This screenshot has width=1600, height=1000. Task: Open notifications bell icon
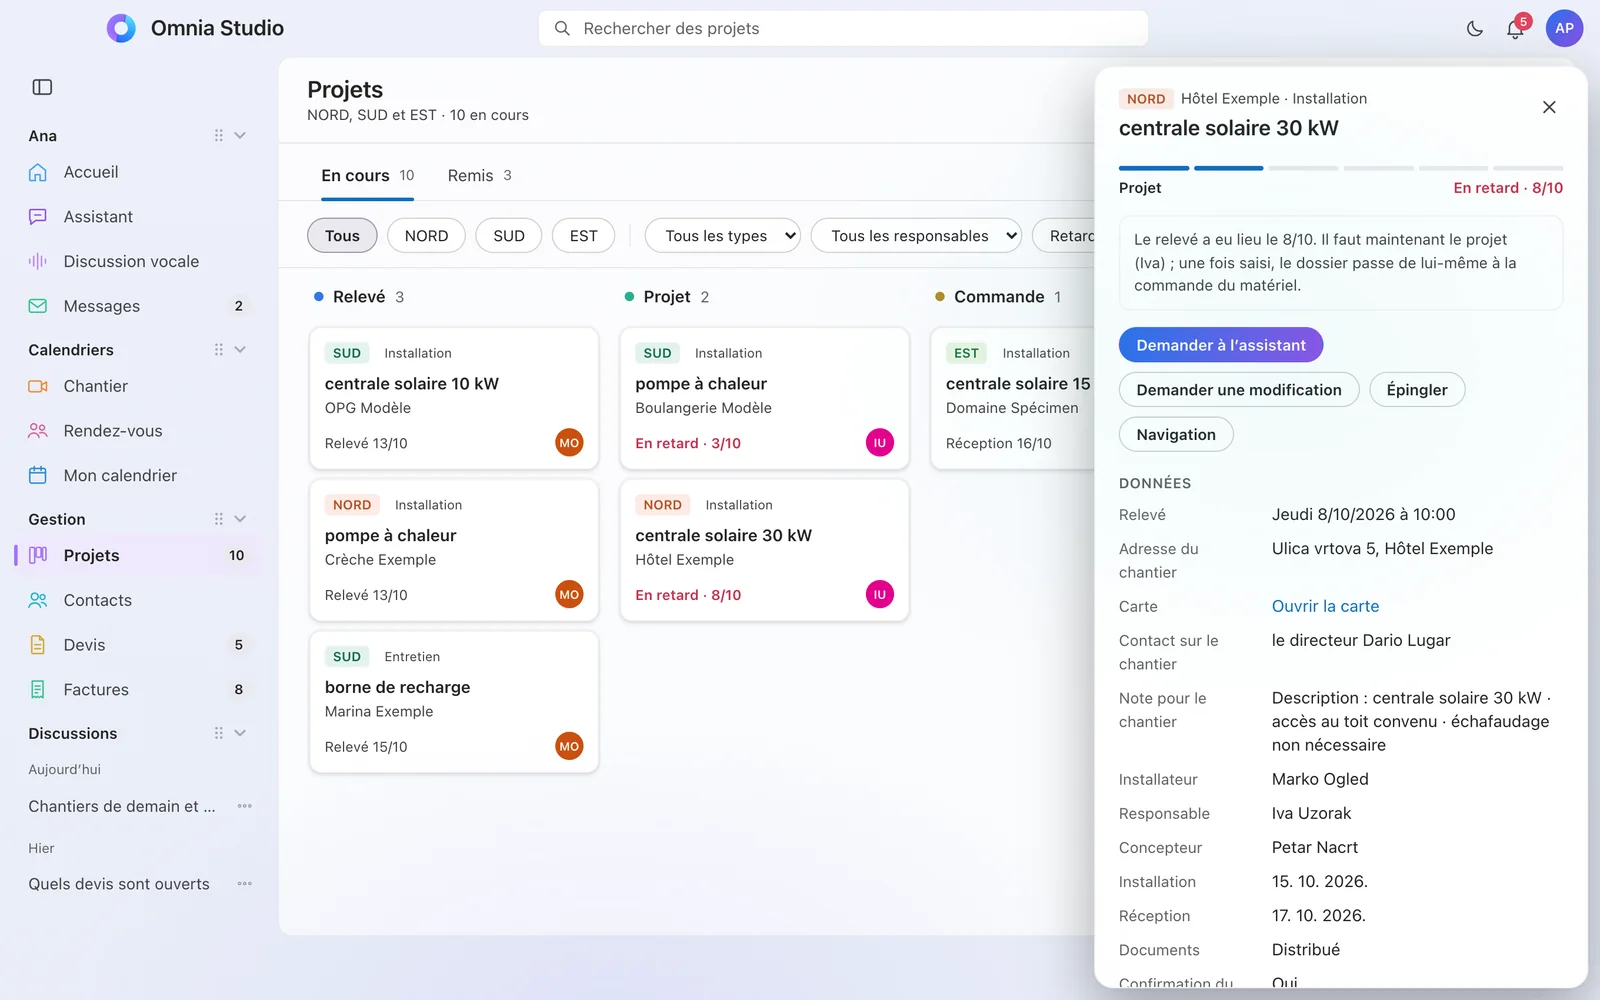coord(1515,29)
